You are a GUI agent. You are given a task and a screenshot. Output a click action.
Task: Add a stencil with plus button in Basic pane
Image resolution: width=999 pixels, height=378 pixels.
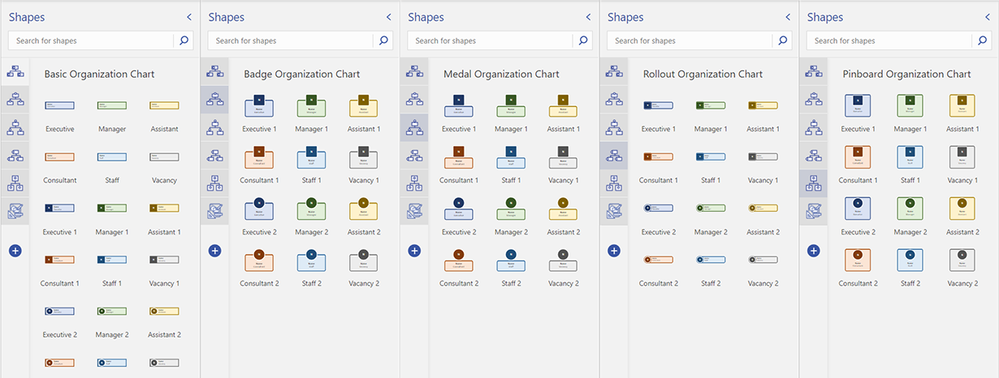15,251
